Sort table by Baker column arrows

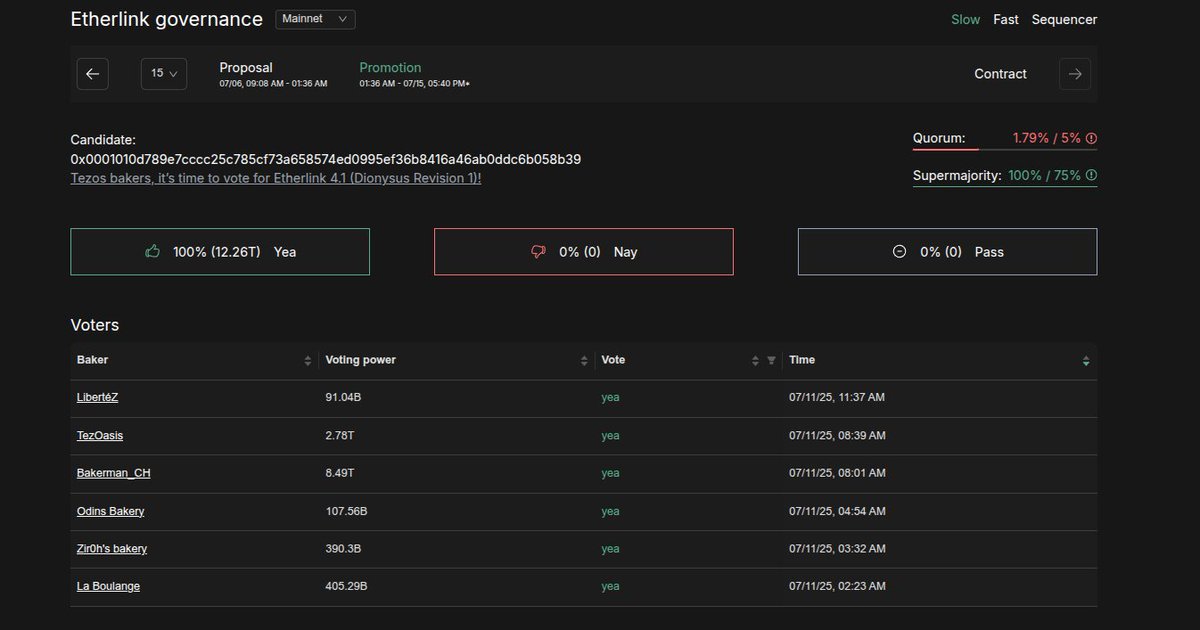click(x=308, y=361)
